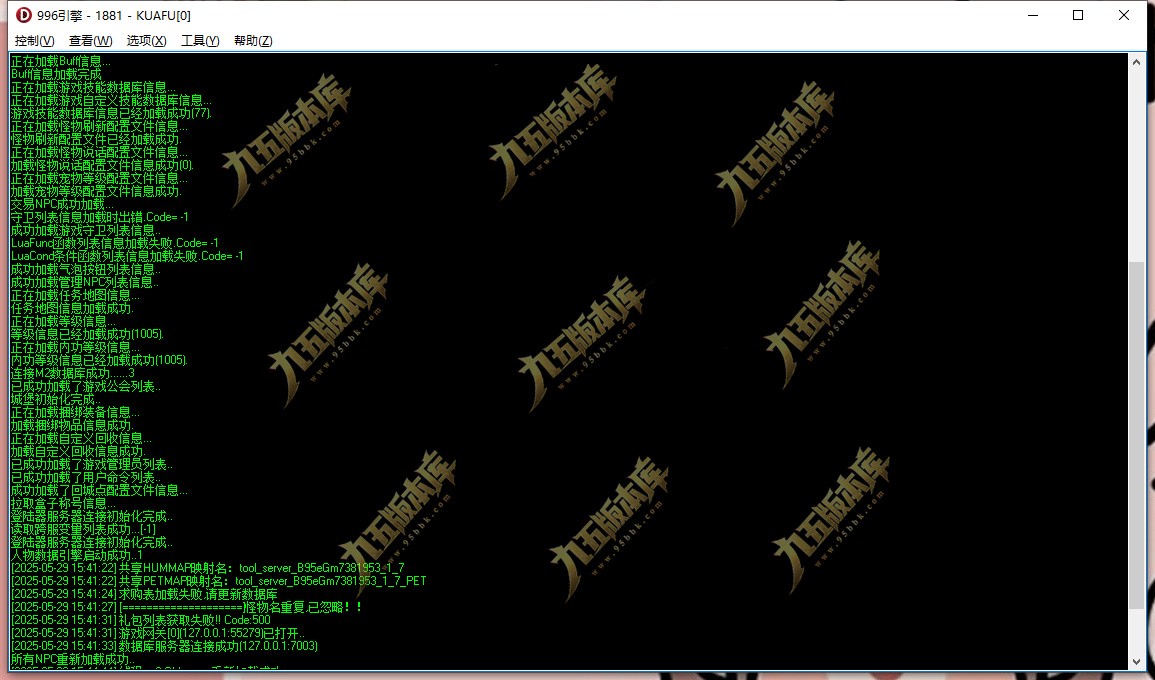
Task: Select the line '所有NPC重新加载成功..'
Action: (x=73, y=659)
